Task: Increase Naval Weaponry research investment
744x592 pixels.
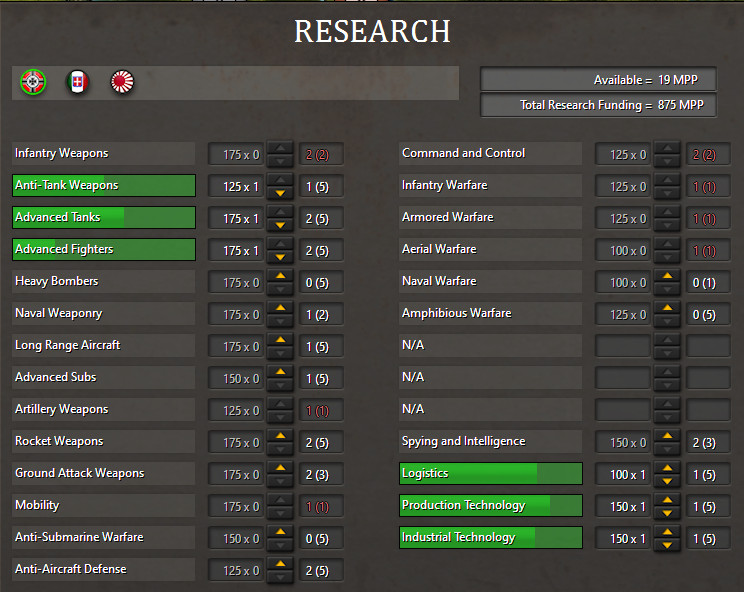Action: [280, 308]
